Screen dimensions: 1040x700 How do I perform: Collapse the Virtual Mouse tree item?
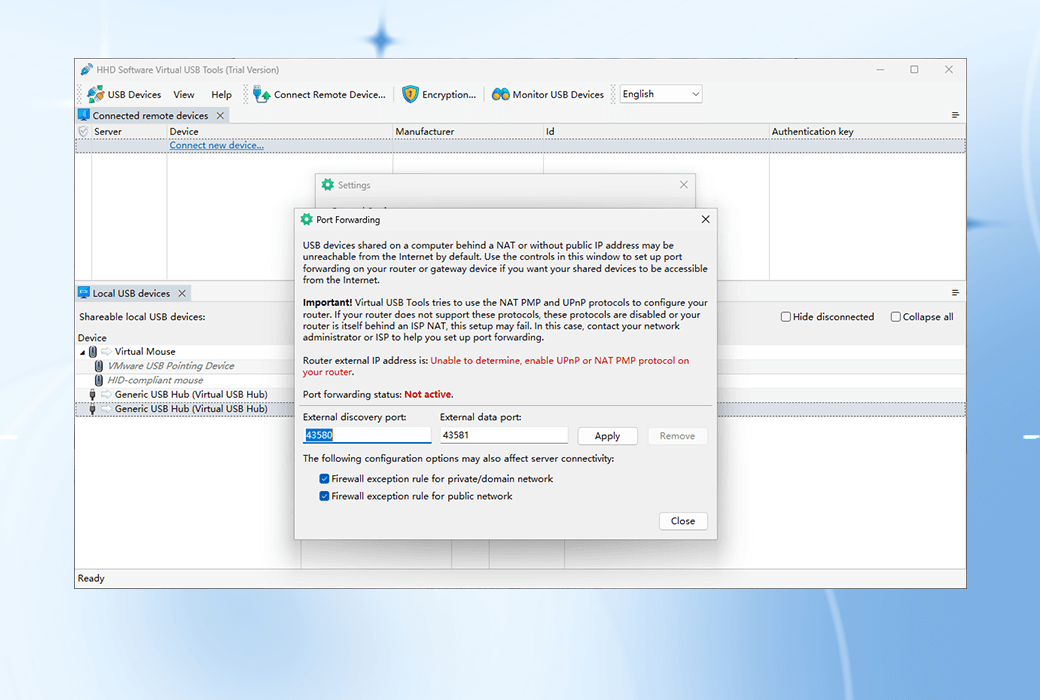[84, 351]
